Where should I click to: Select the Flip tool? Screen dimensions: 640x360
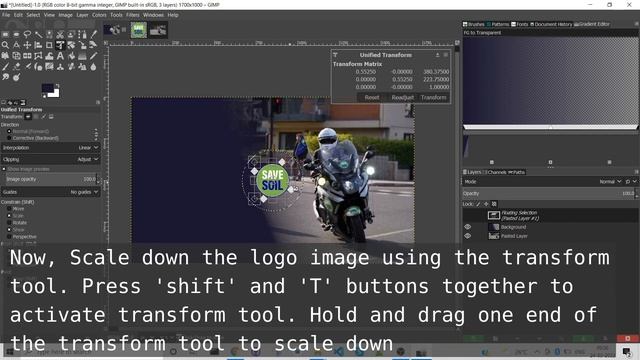coord(27,56)
